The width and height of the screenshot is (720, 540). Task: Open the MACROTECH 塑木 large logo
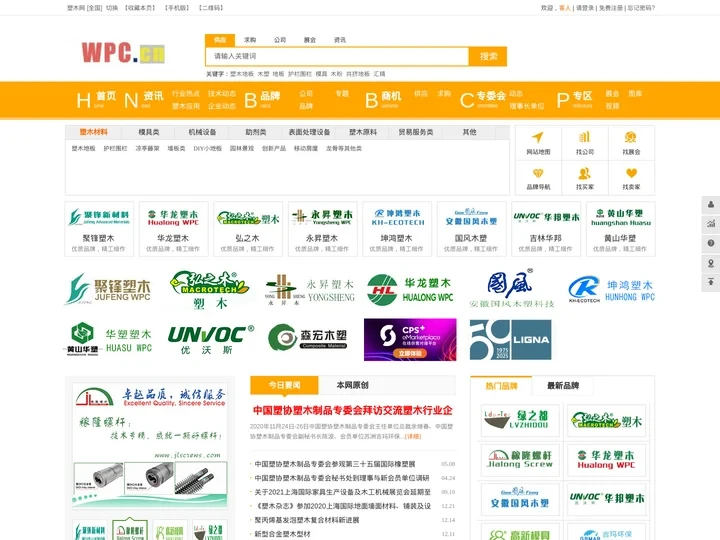(209, 290)
